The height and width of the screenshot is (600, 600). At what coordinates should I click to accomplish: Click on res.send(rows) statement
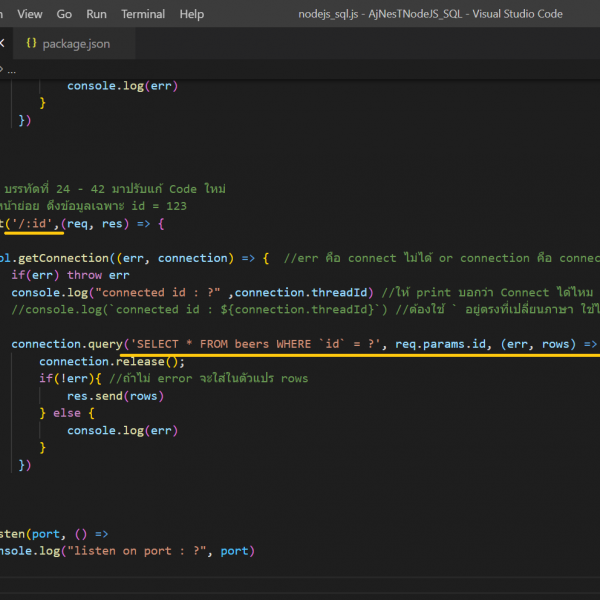click(x=115, y=395)
